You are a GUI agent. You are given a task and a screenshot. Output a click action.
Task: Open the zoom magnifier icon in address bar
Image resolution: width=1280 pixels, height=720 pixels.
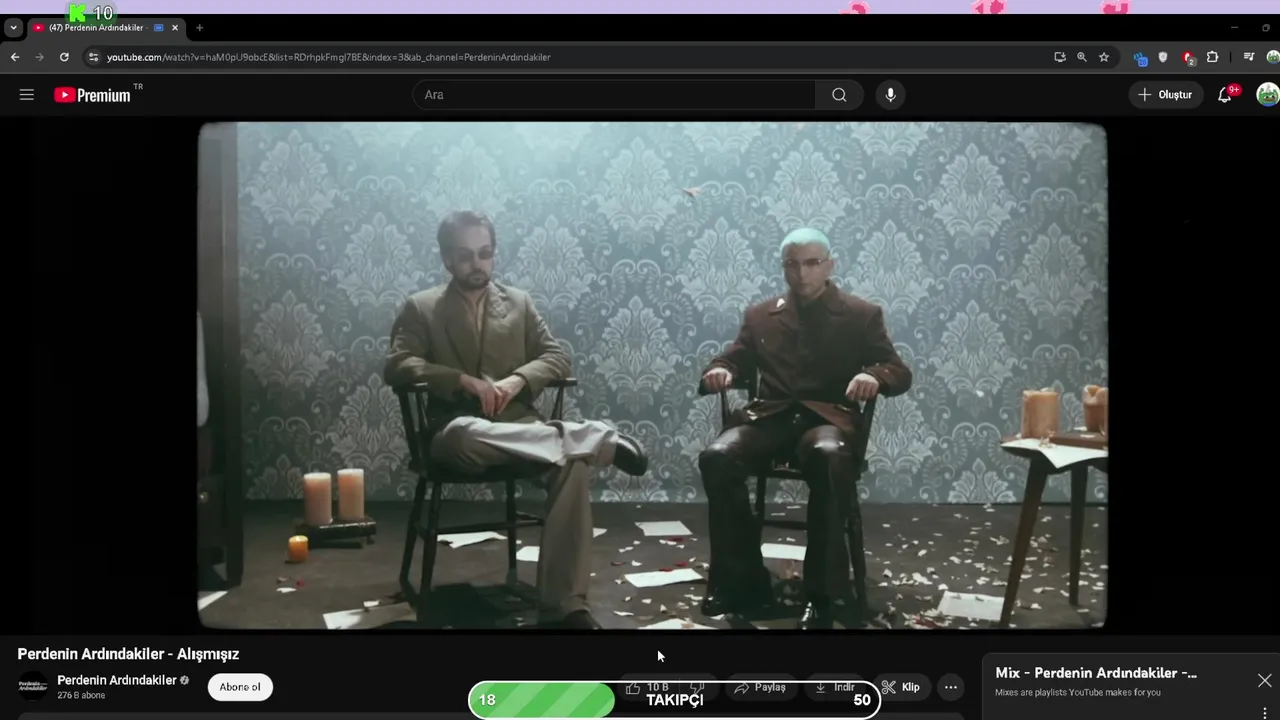point(1082,57)
